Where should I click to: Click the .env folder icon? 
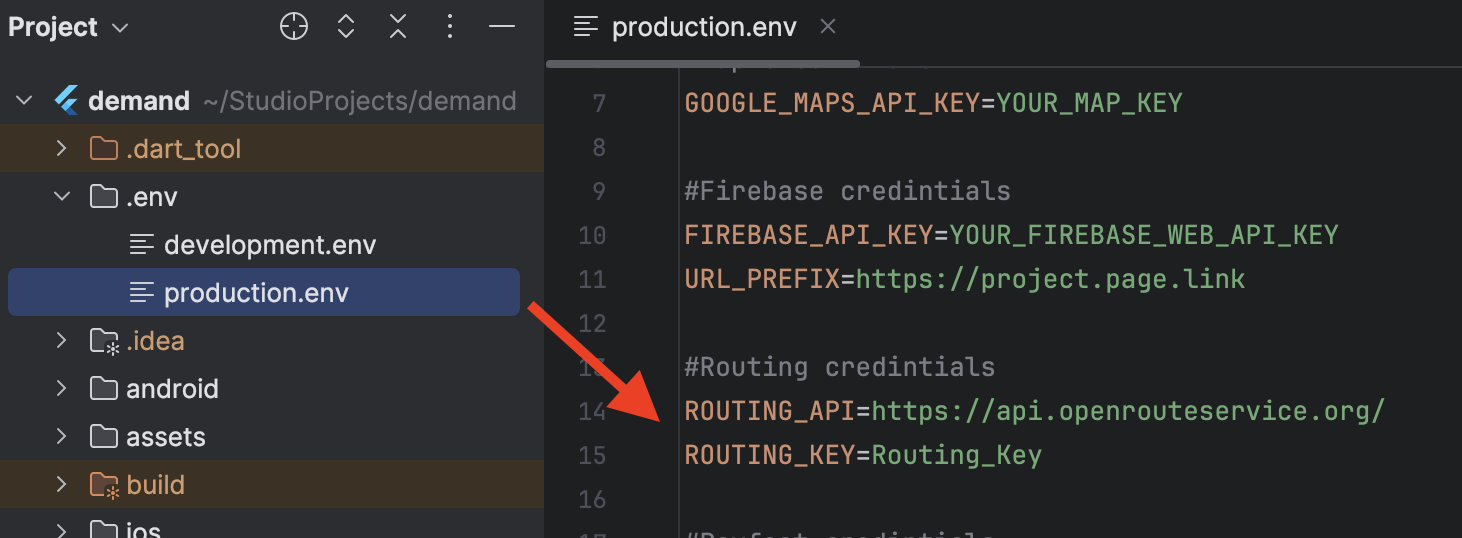(x=103, y=197)
